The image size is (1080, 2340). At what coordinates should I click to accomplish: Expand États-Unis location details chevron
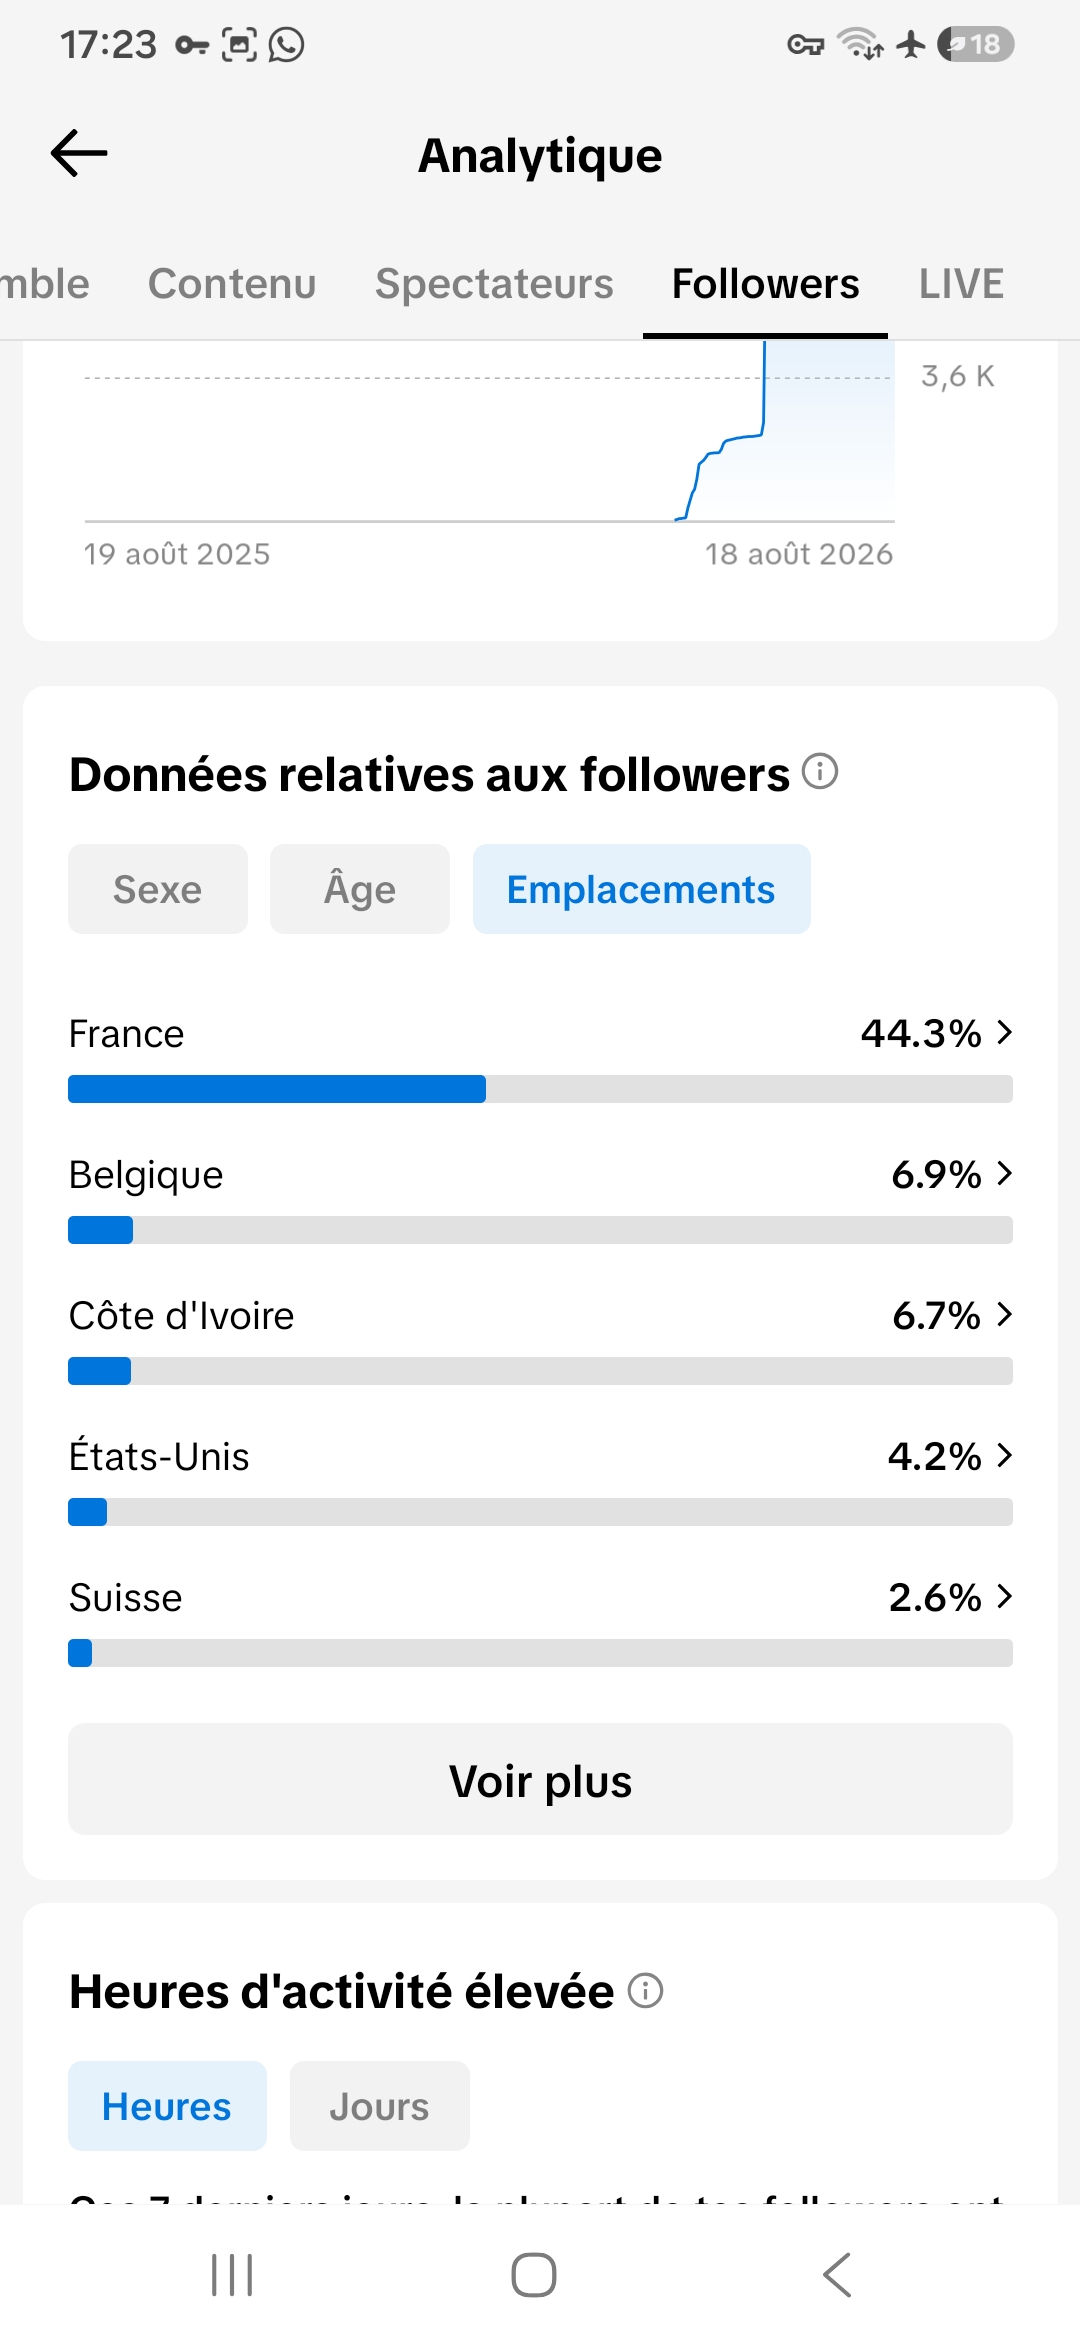tap(1005, 1456)
